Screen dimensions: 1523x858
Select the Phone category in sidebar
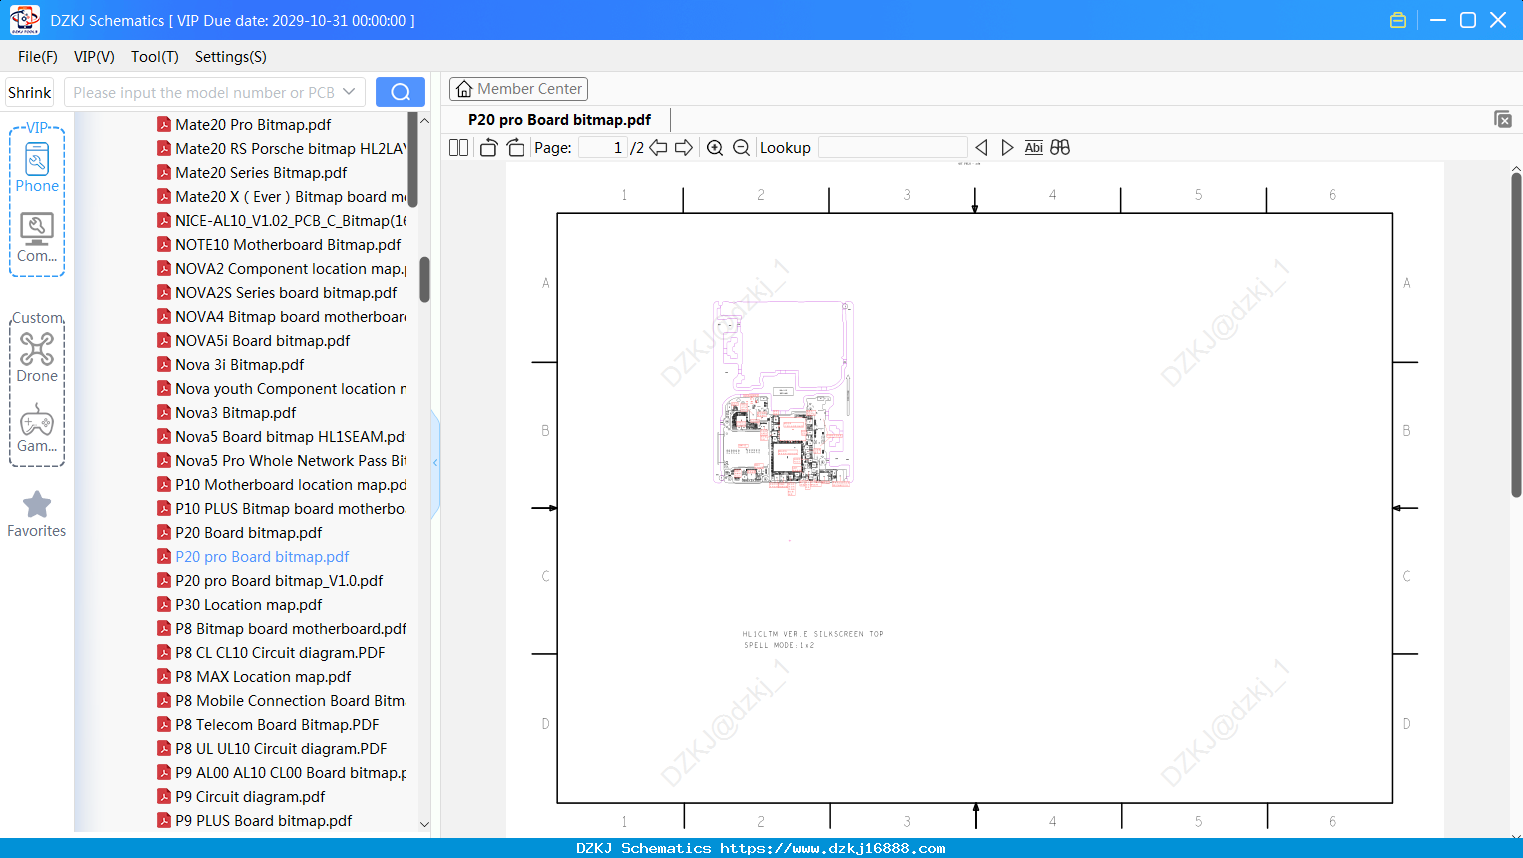(x=37, y=167)
